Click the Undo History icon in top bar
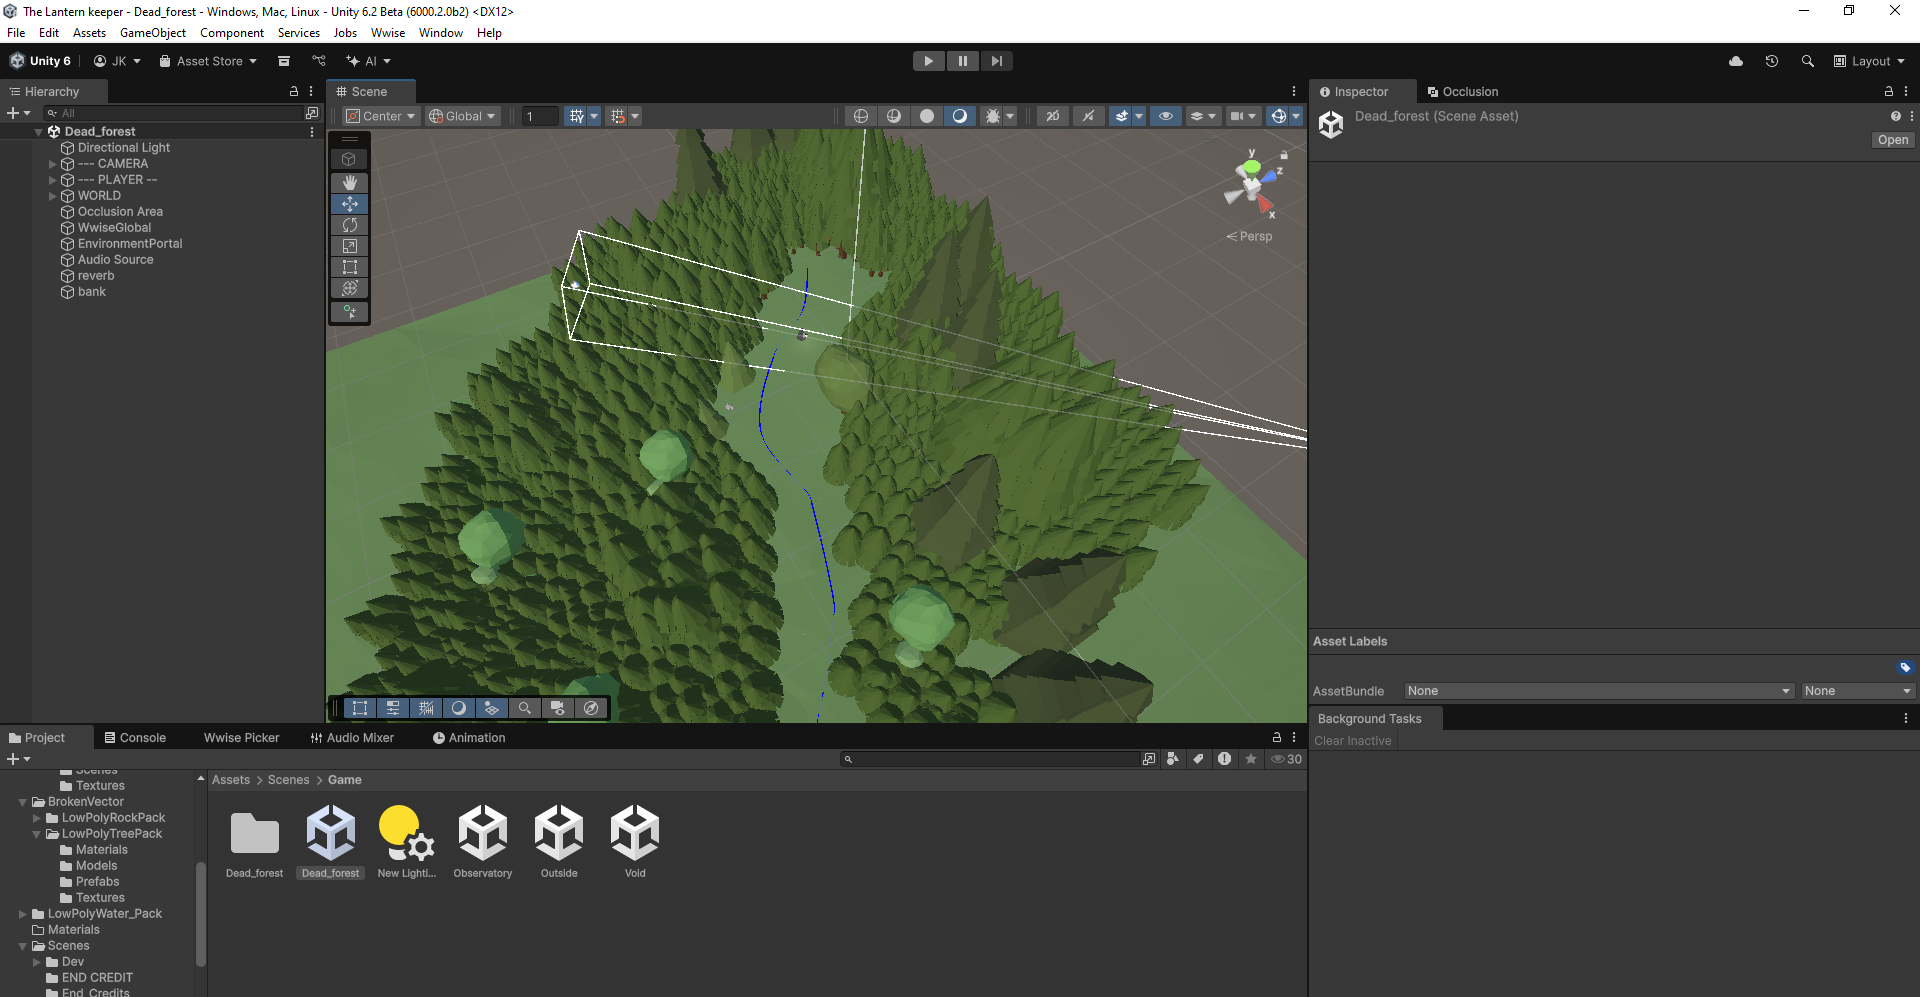 1771,61
